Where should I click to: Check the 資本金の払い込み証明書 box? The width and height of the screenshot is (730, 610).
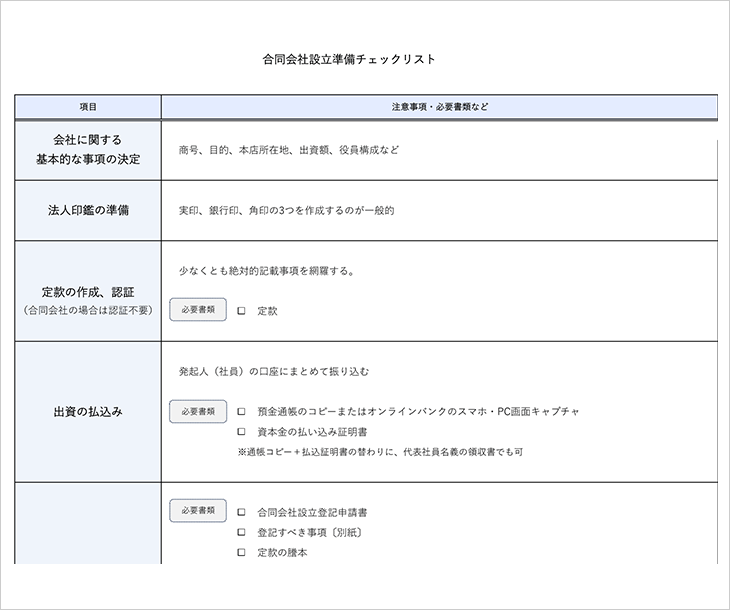241,432
